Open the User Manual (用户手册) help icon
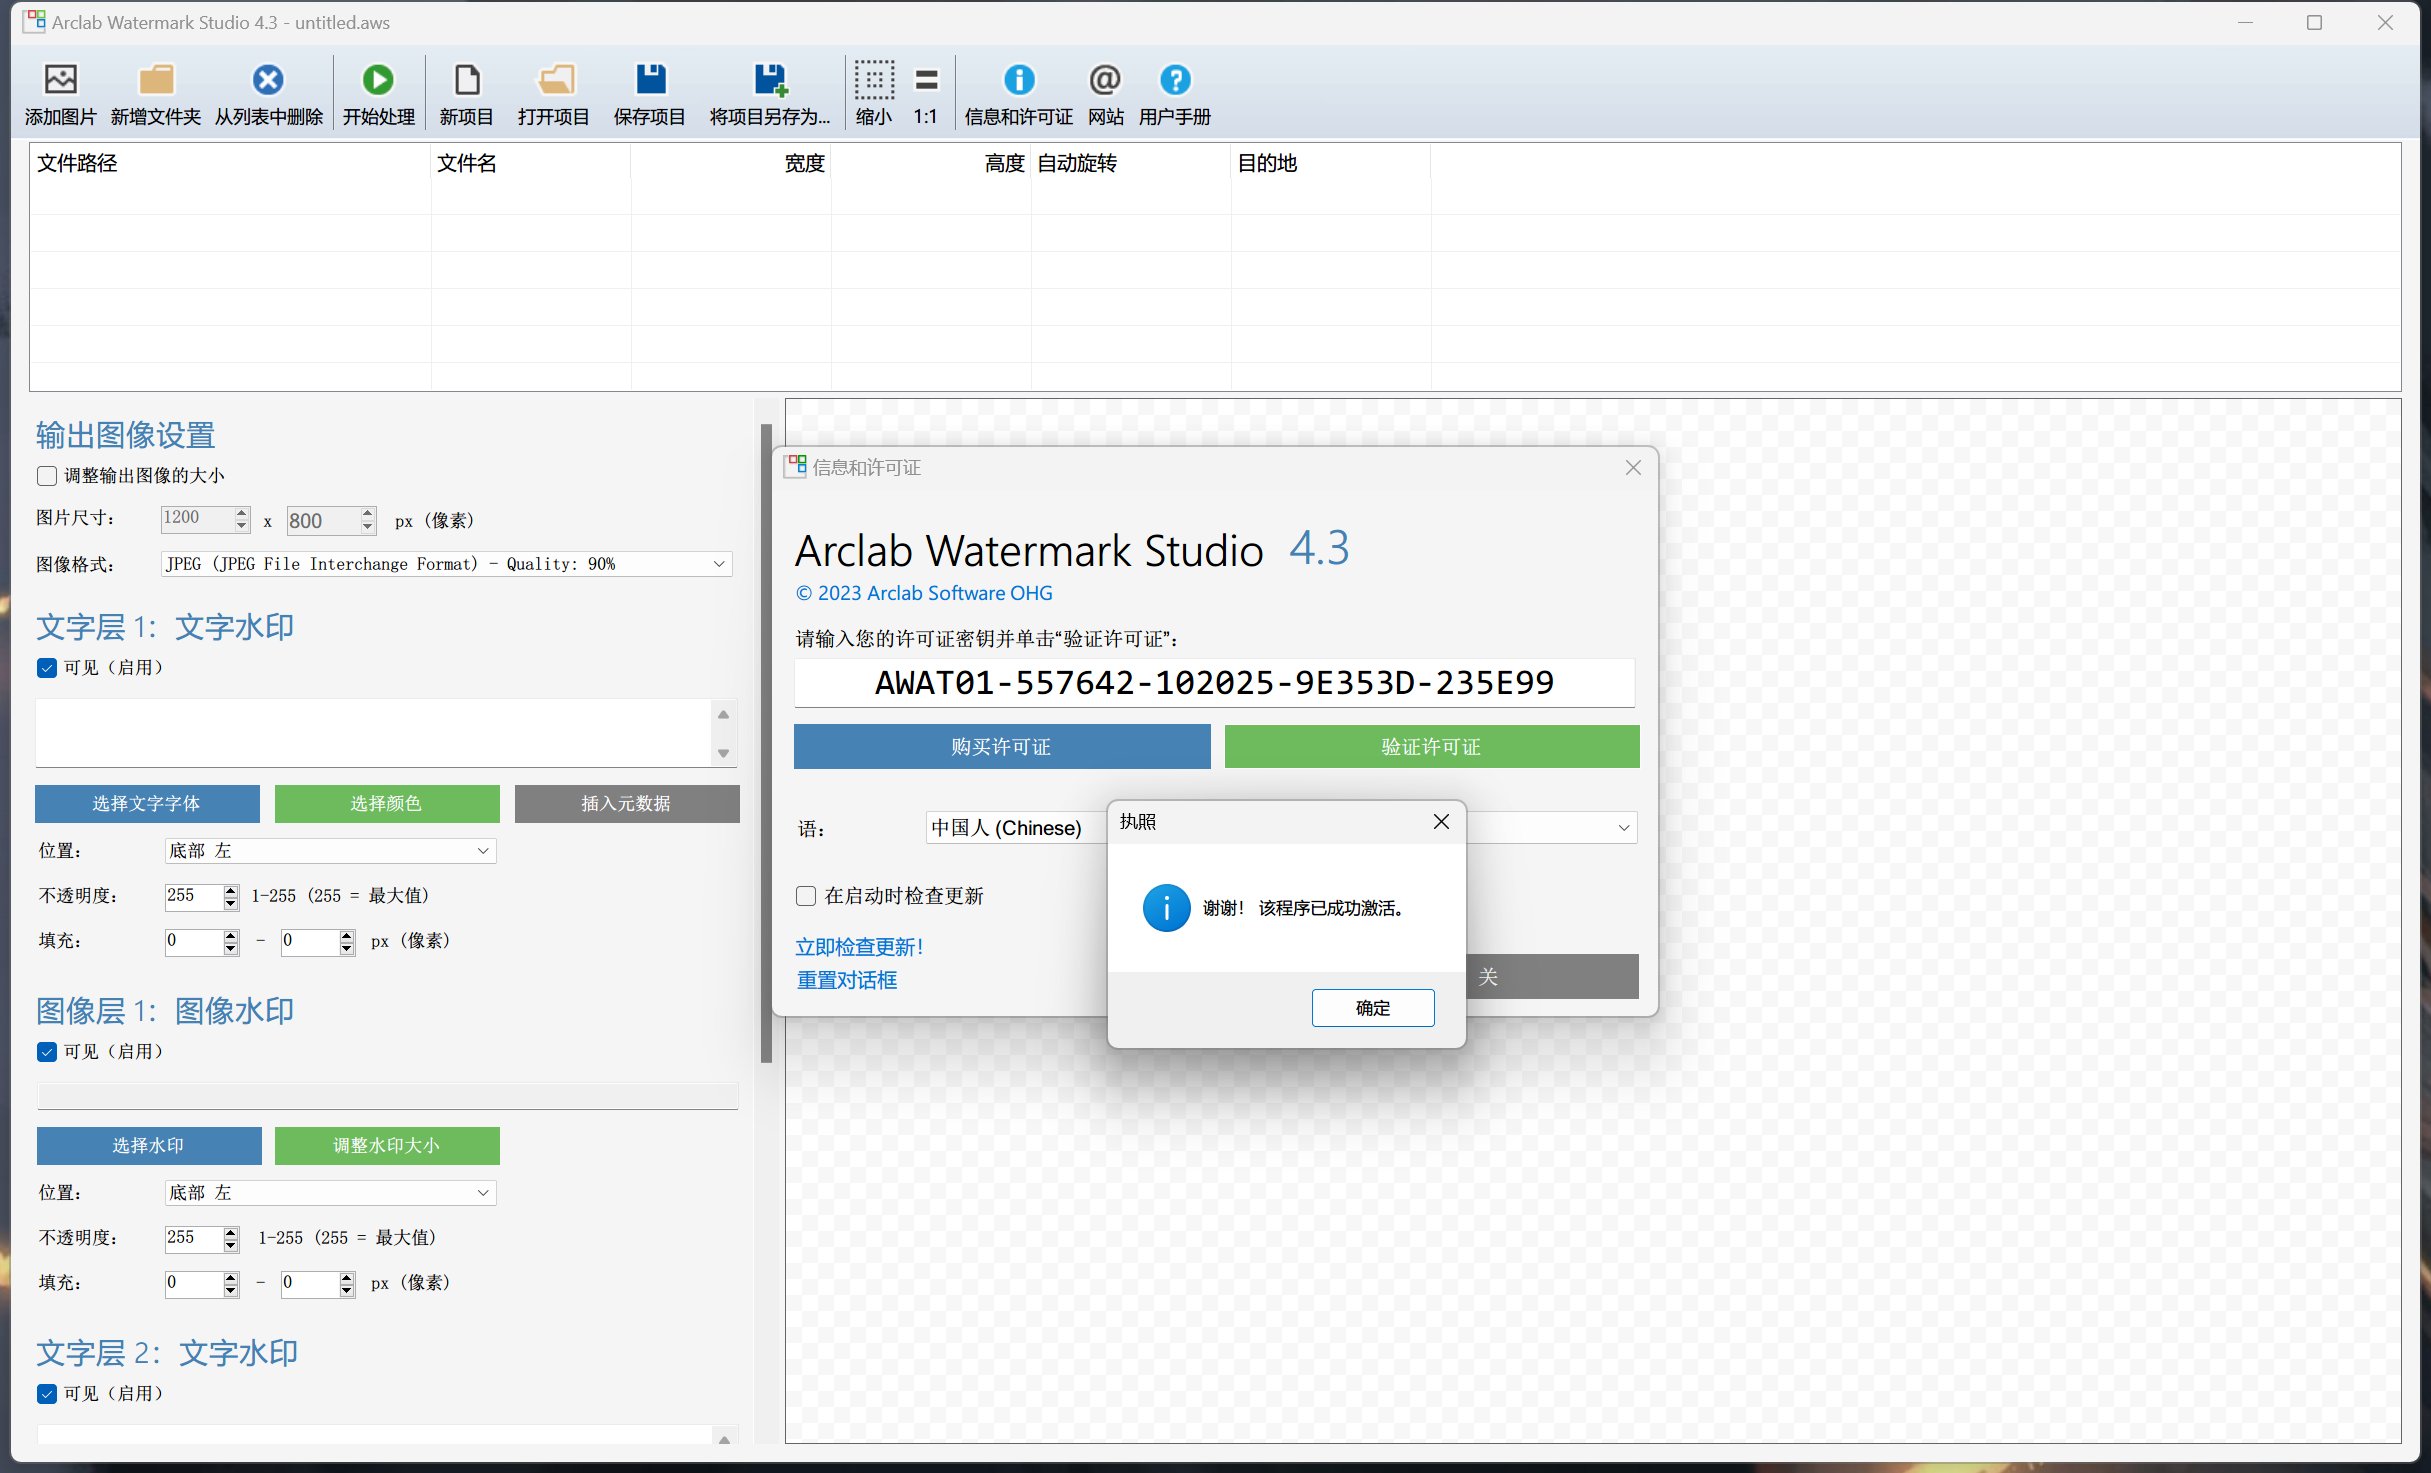2431x1473 pixels. pos(1175,80)
